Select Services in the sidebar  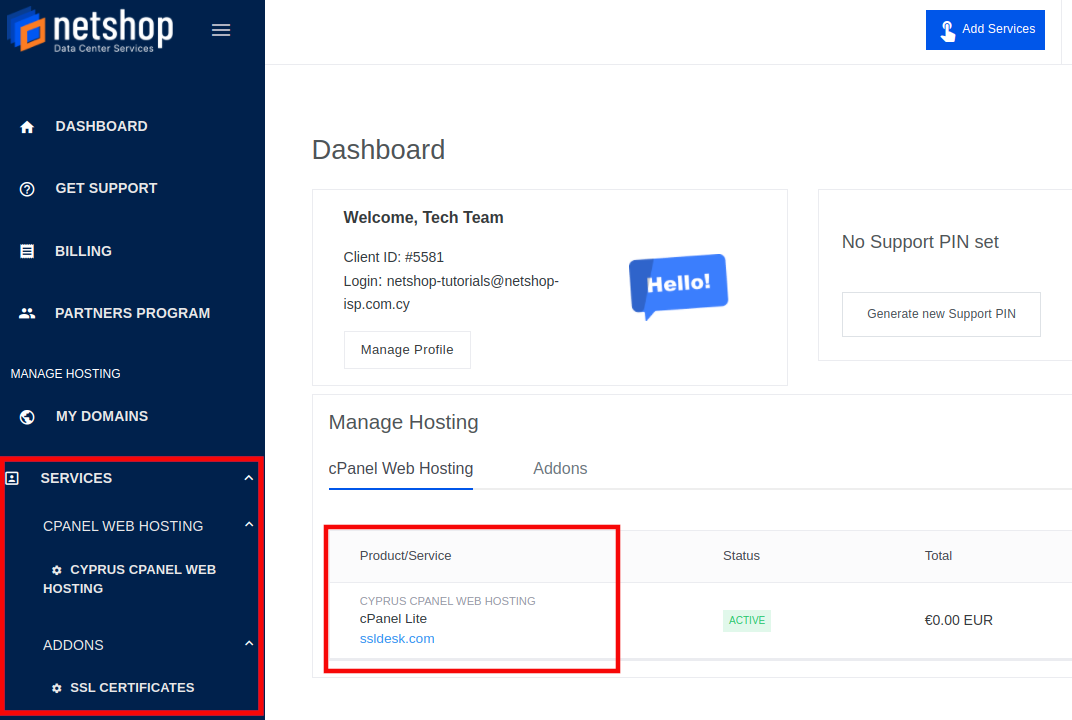pos(76,478)
